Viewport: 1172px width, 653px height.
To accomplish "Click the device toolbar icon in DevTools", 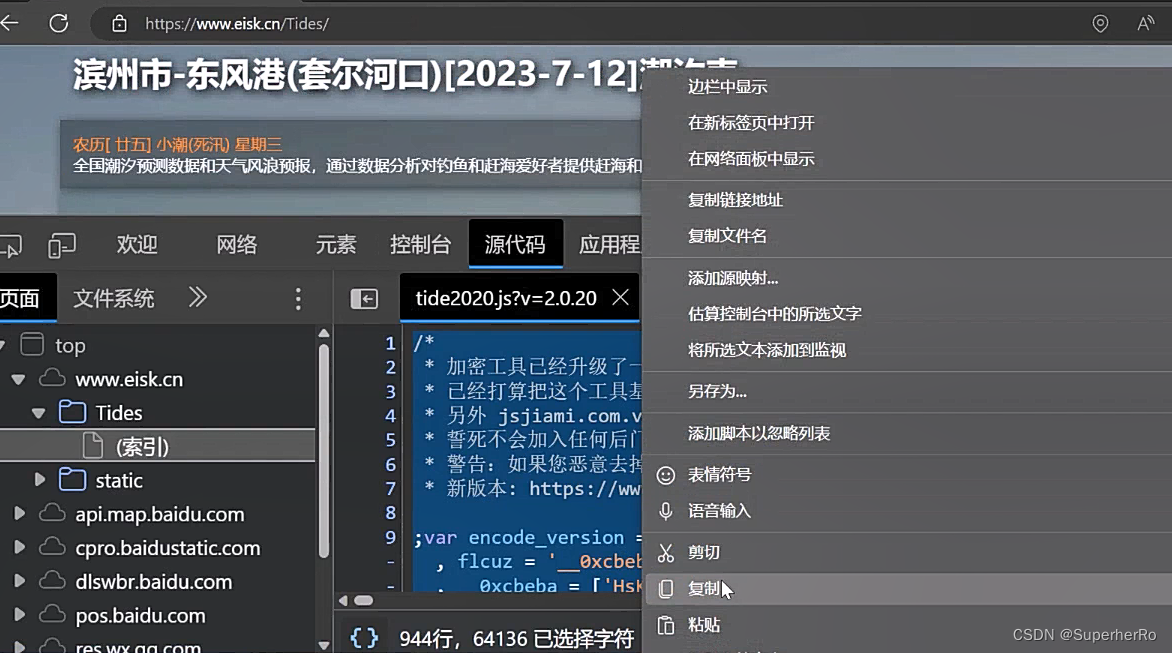I will coord(62,244).
